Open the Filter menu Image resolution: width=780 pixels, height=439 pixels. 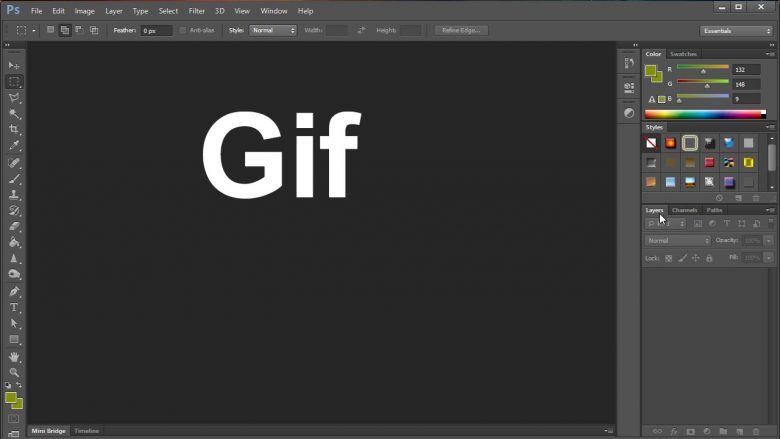click(x=197, y=11)
